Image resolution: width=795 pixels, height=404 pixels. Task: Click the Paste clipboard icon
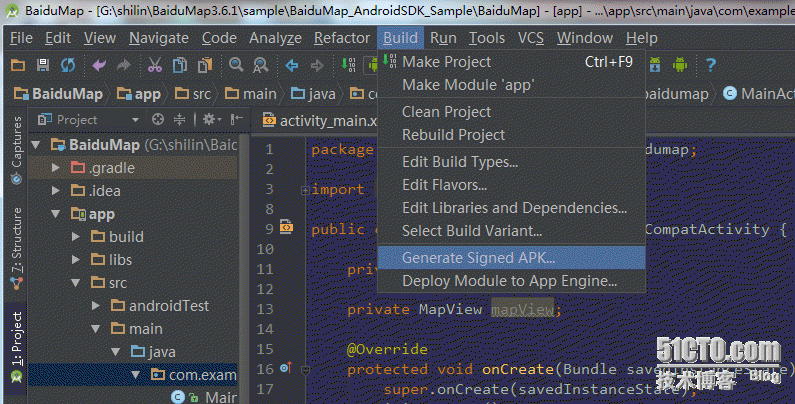(205, 65)
